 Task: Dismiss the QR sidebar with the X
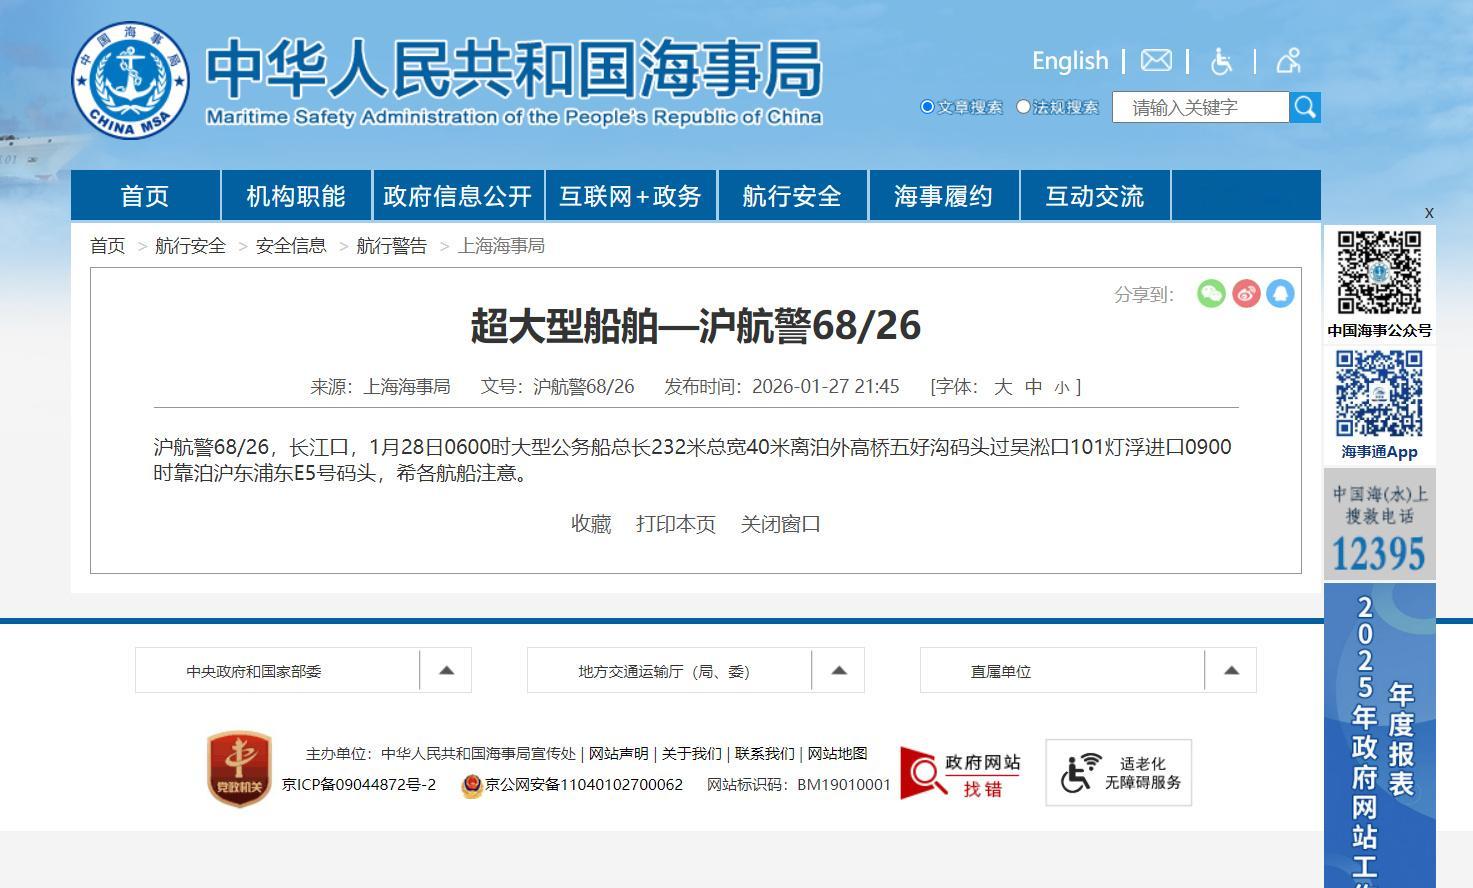tap(1429, 213)
